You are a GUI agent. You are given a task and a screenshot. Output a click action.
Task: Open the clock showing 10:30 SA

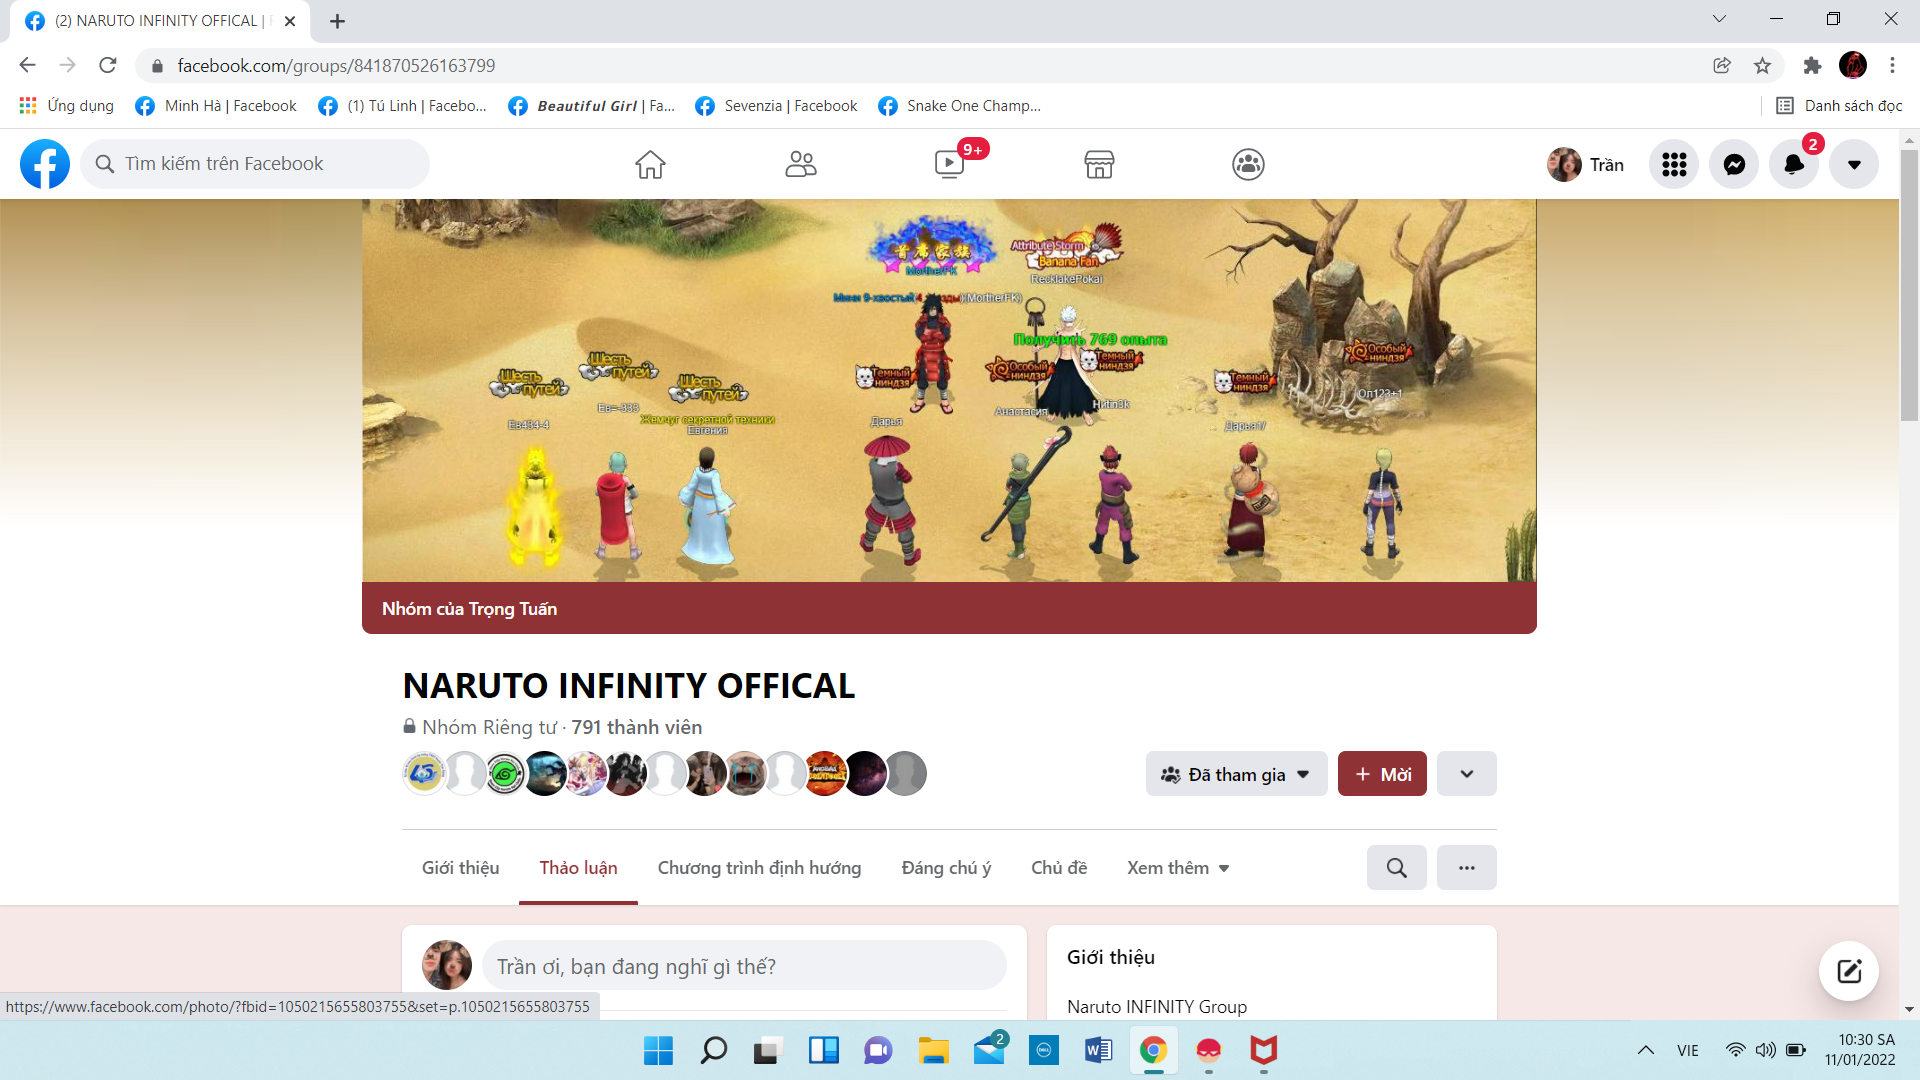1859,1050
